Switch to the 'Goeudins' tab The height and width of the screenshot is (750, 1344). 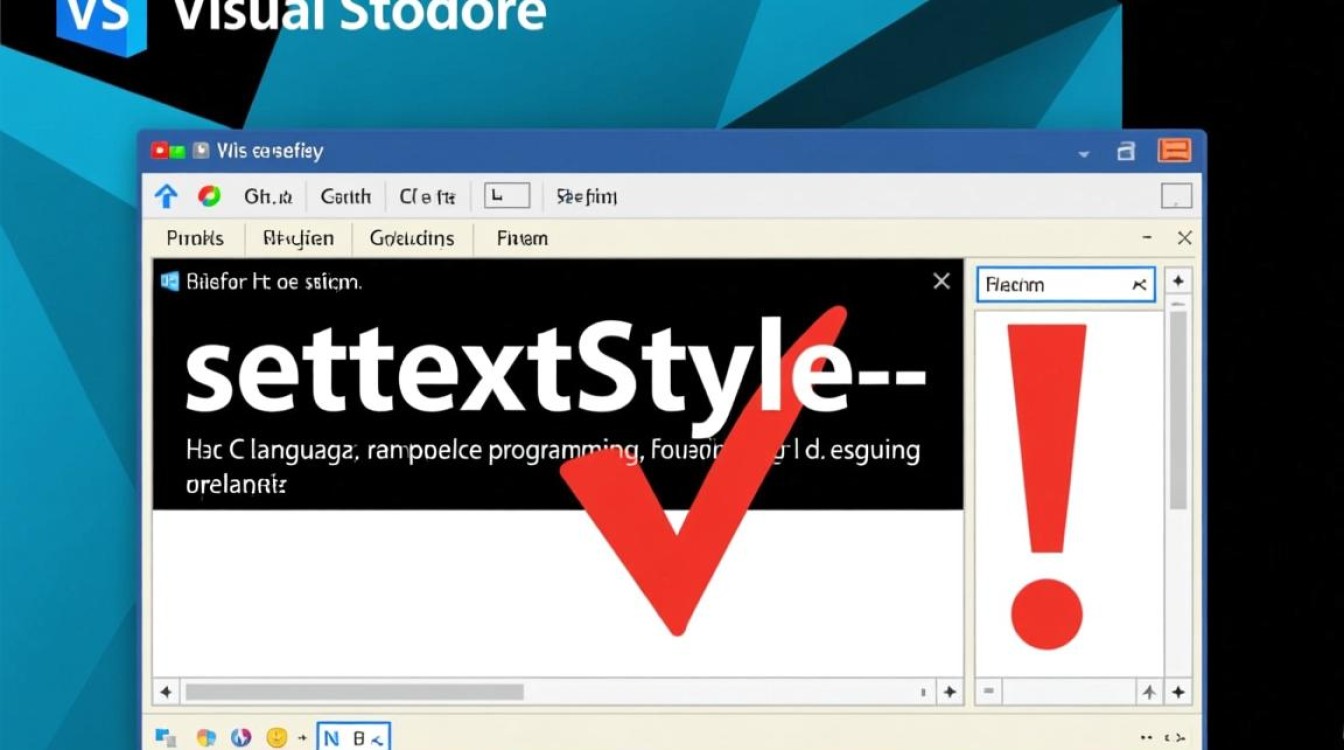(412, 238)
